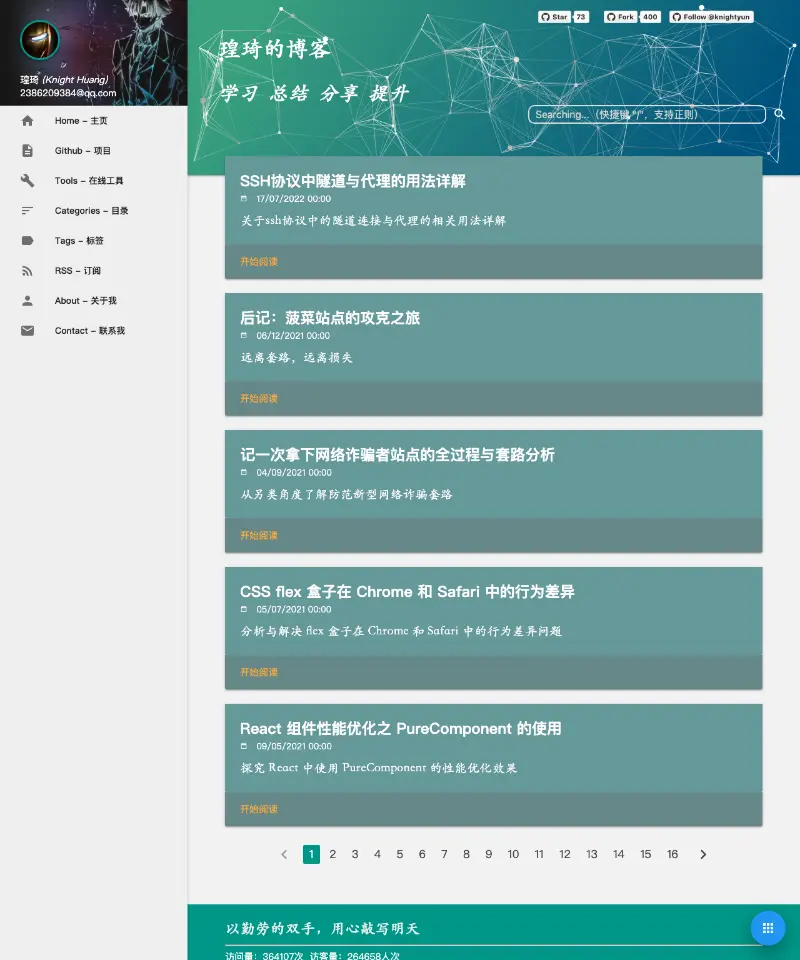
Task: Click 开始阅读 under 菠菜站点 post
Action: 259,399
